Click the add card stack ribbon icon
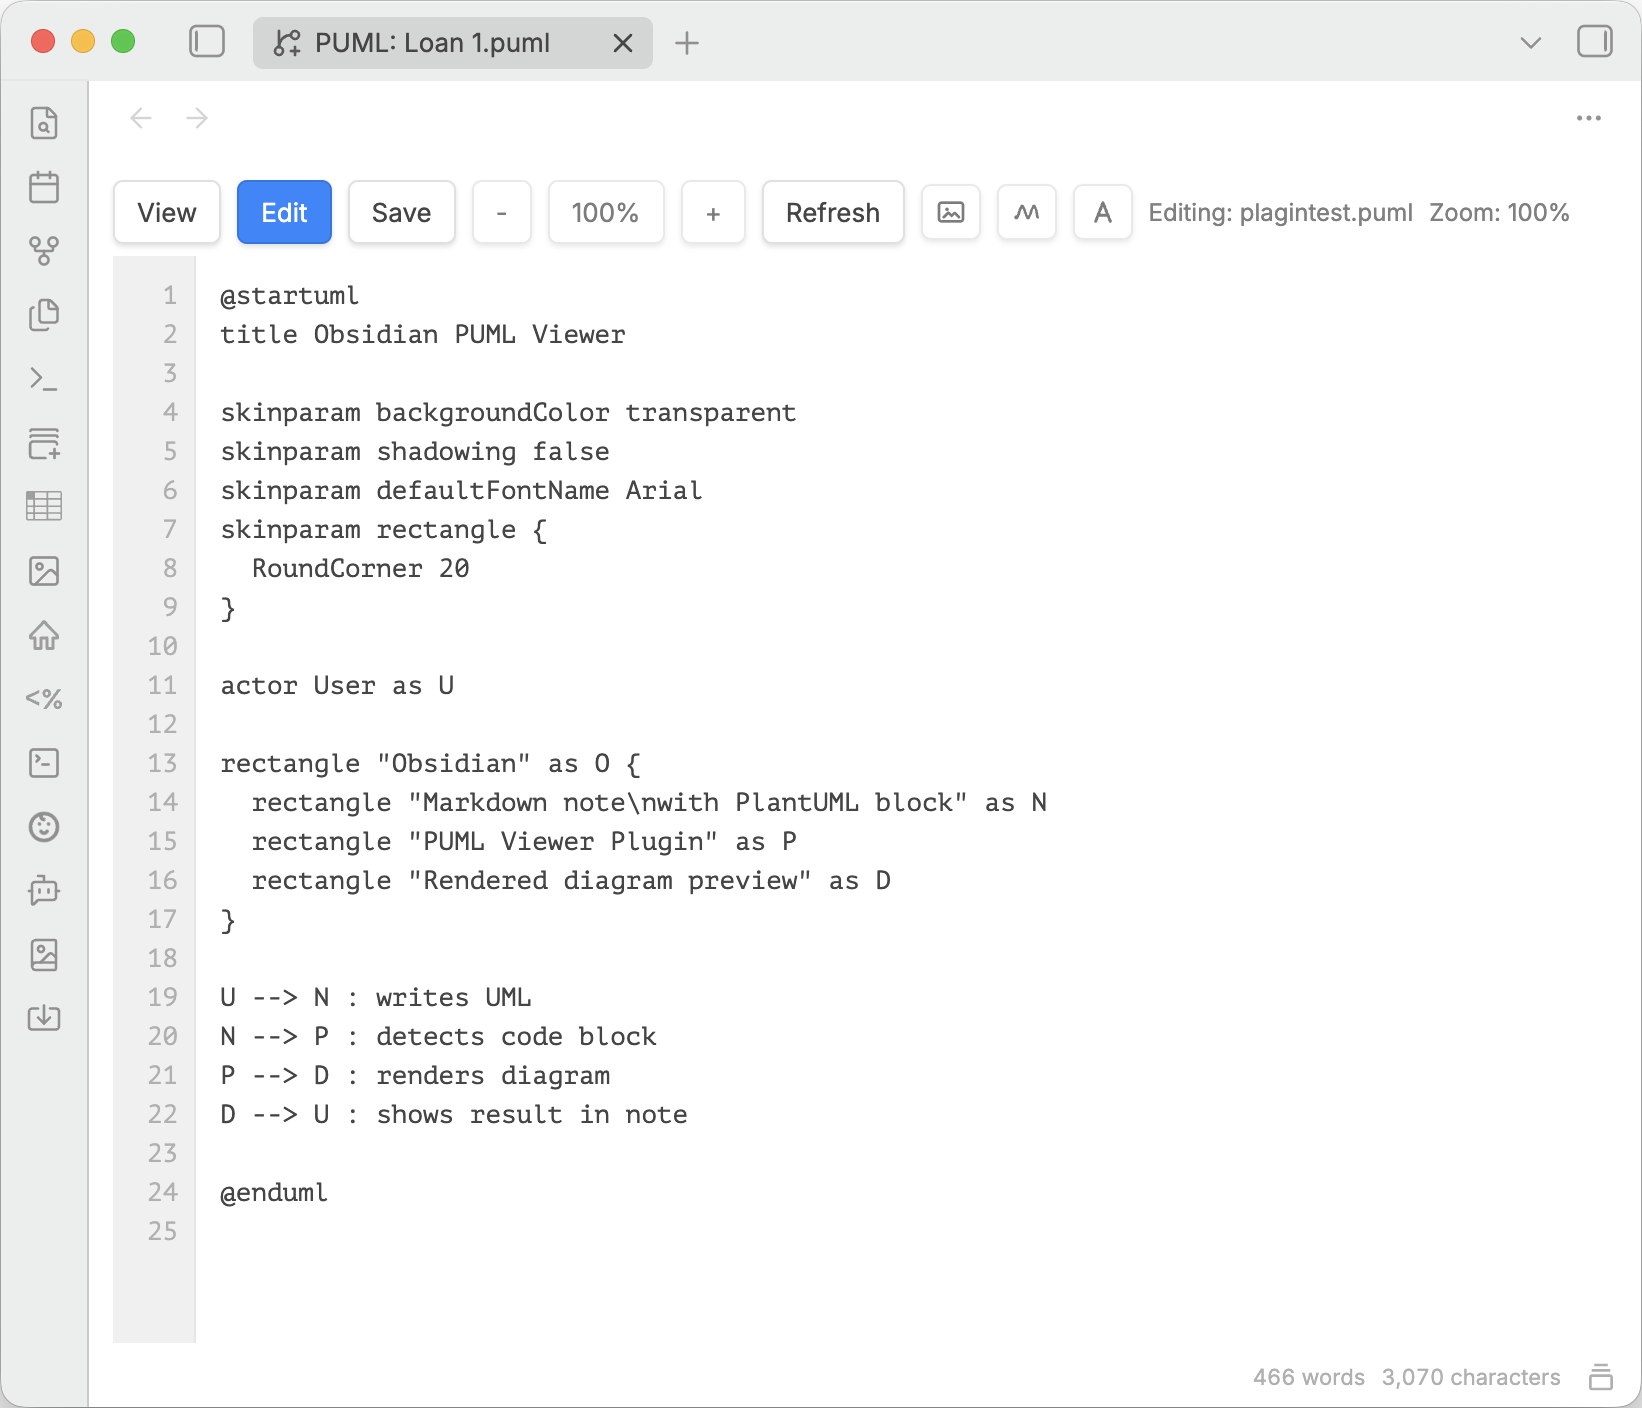 click(x=44, y=443)
